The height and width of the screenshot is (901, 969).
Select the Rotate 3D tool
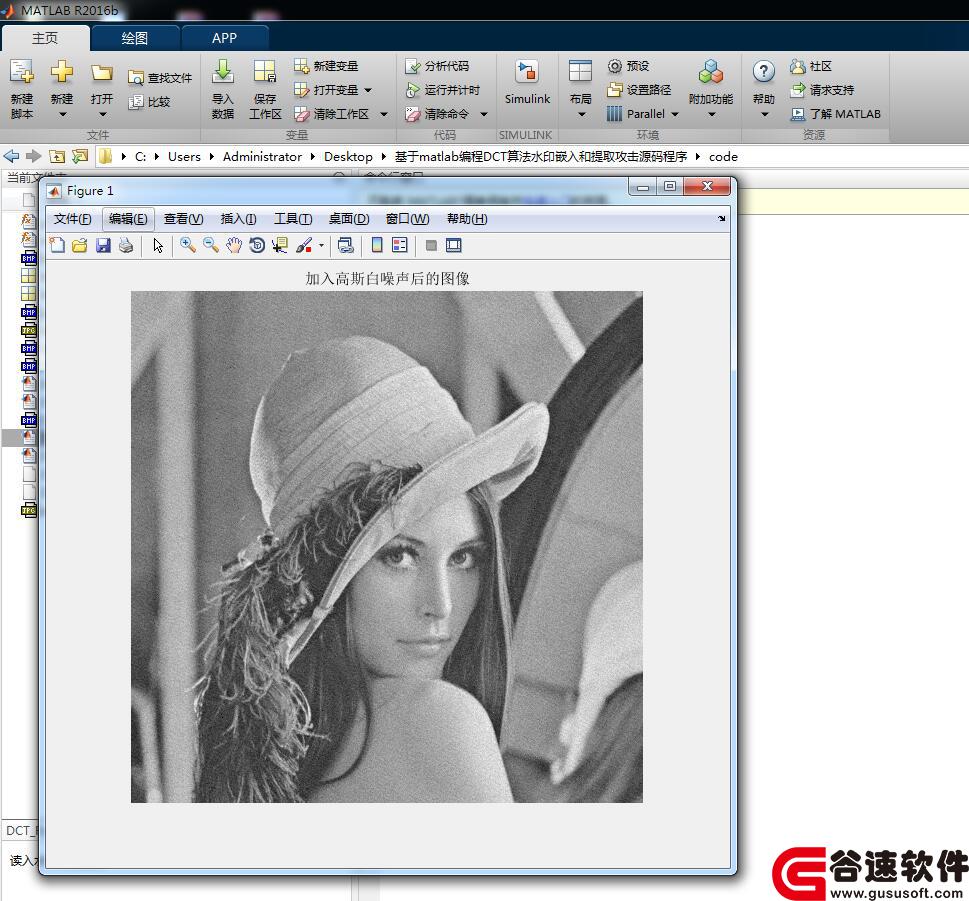tap(257, 245)
